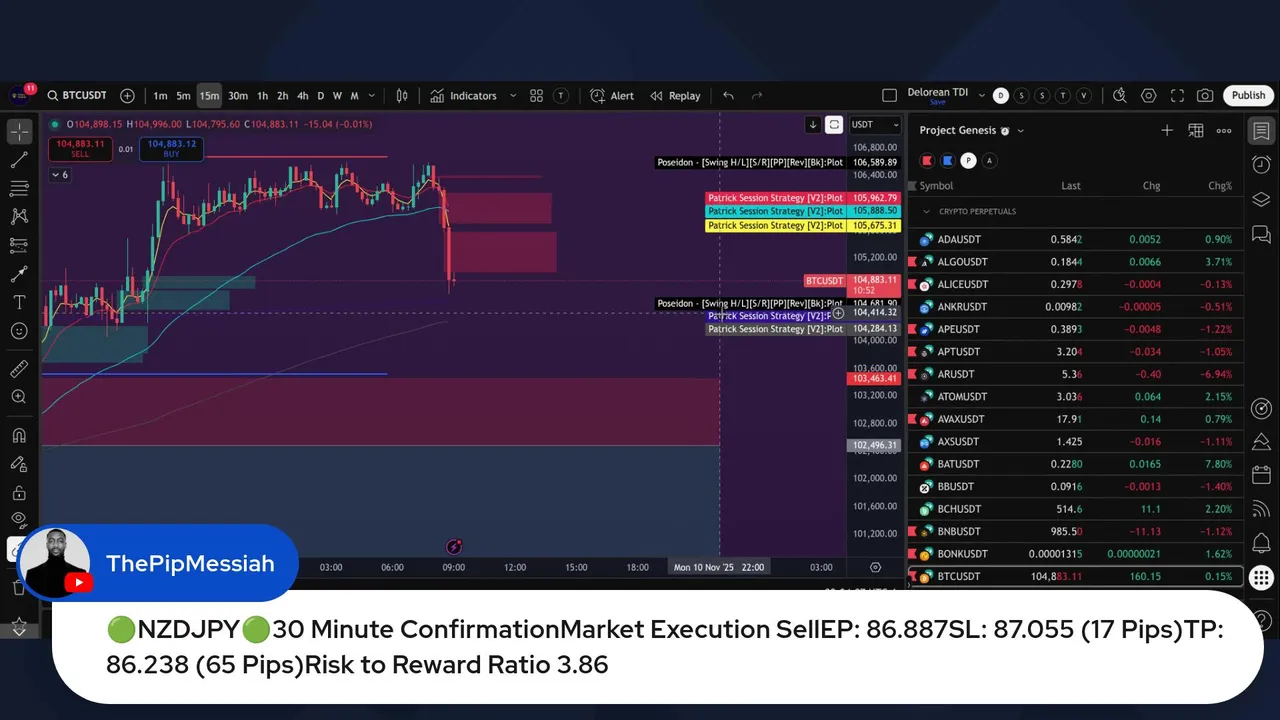
Task: Select ADAUSDT in the watchlist
Action: coord(1075,240)
